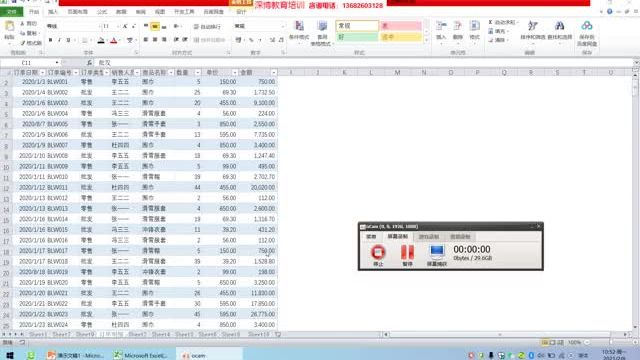Toggle italic formatting in ribbon
The width and height of the screenshot is (640, 360).
point(59,40)
